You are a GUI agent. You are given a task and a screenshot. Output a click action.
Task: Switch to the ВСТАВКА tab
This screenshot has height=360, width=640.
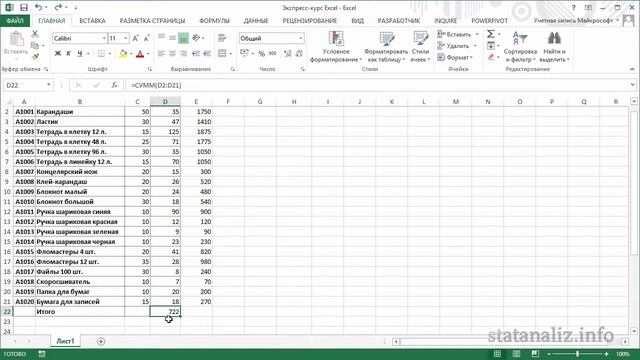[92, 20]
